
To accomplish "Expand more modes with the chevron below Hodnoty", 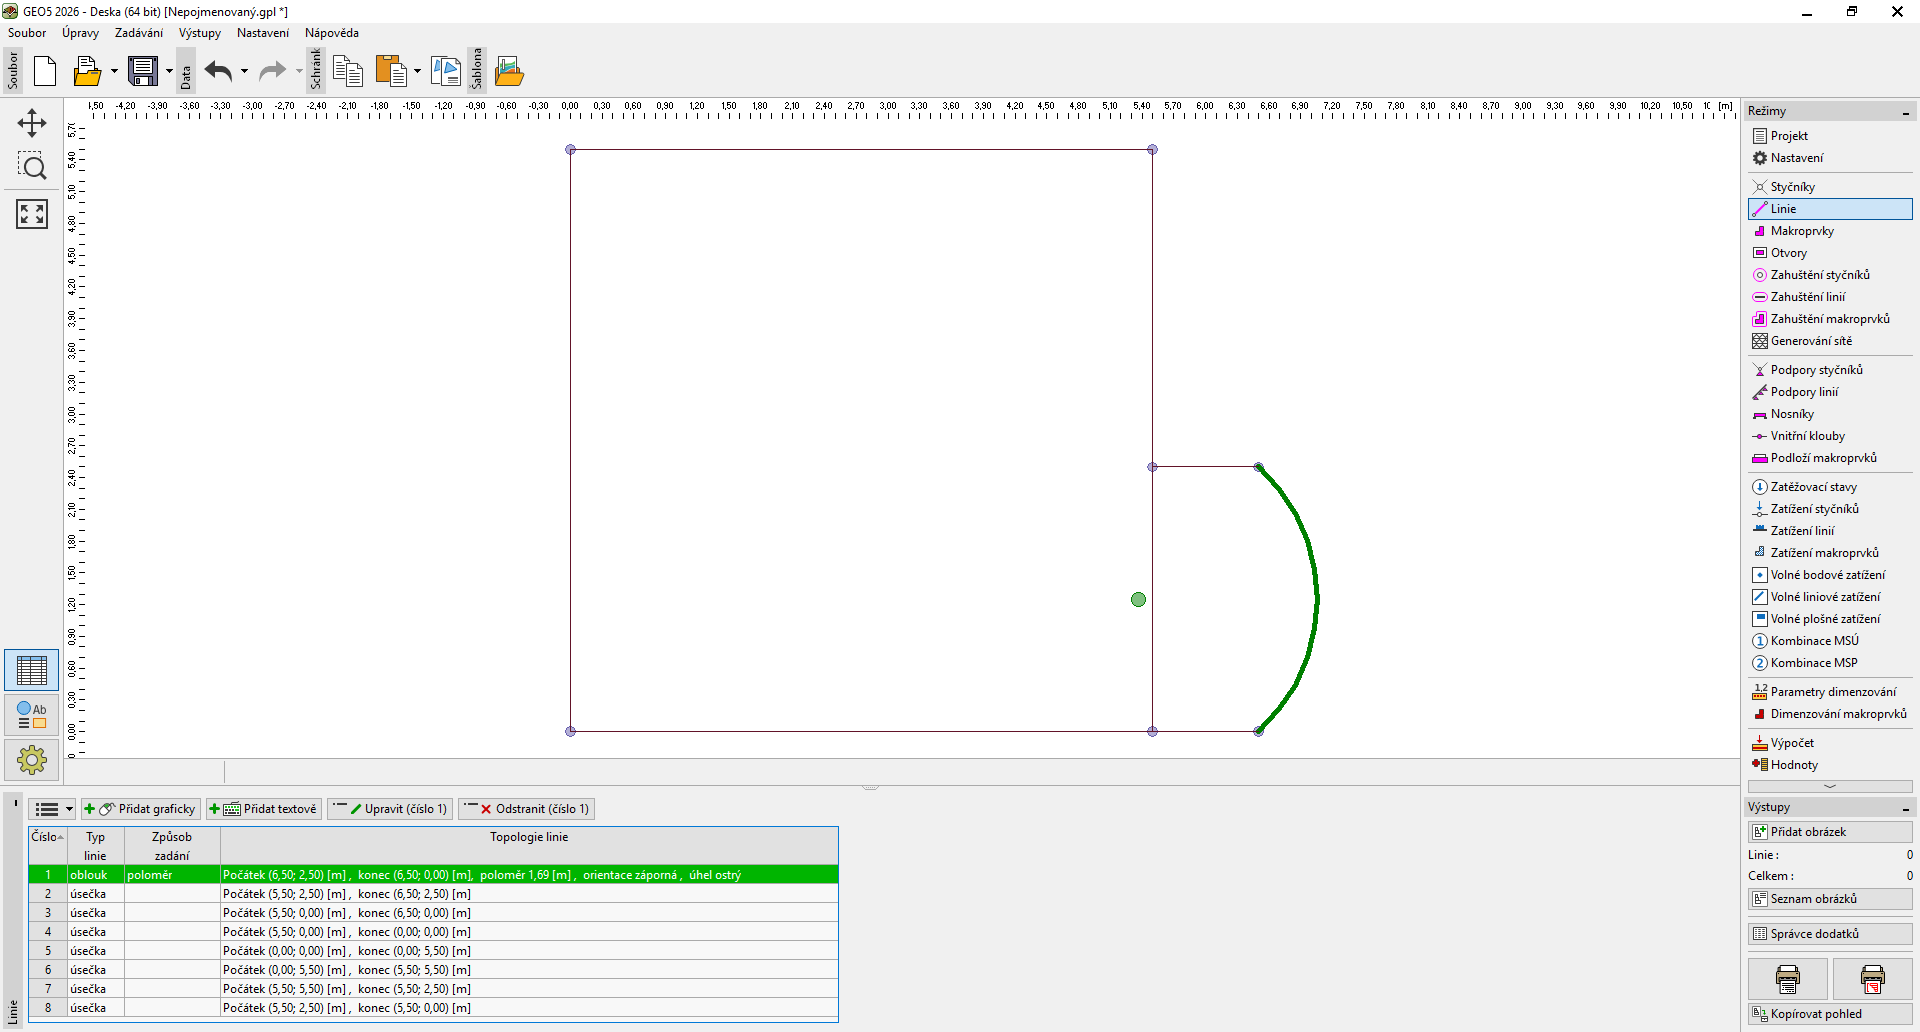I will [x=1830, y=787].
